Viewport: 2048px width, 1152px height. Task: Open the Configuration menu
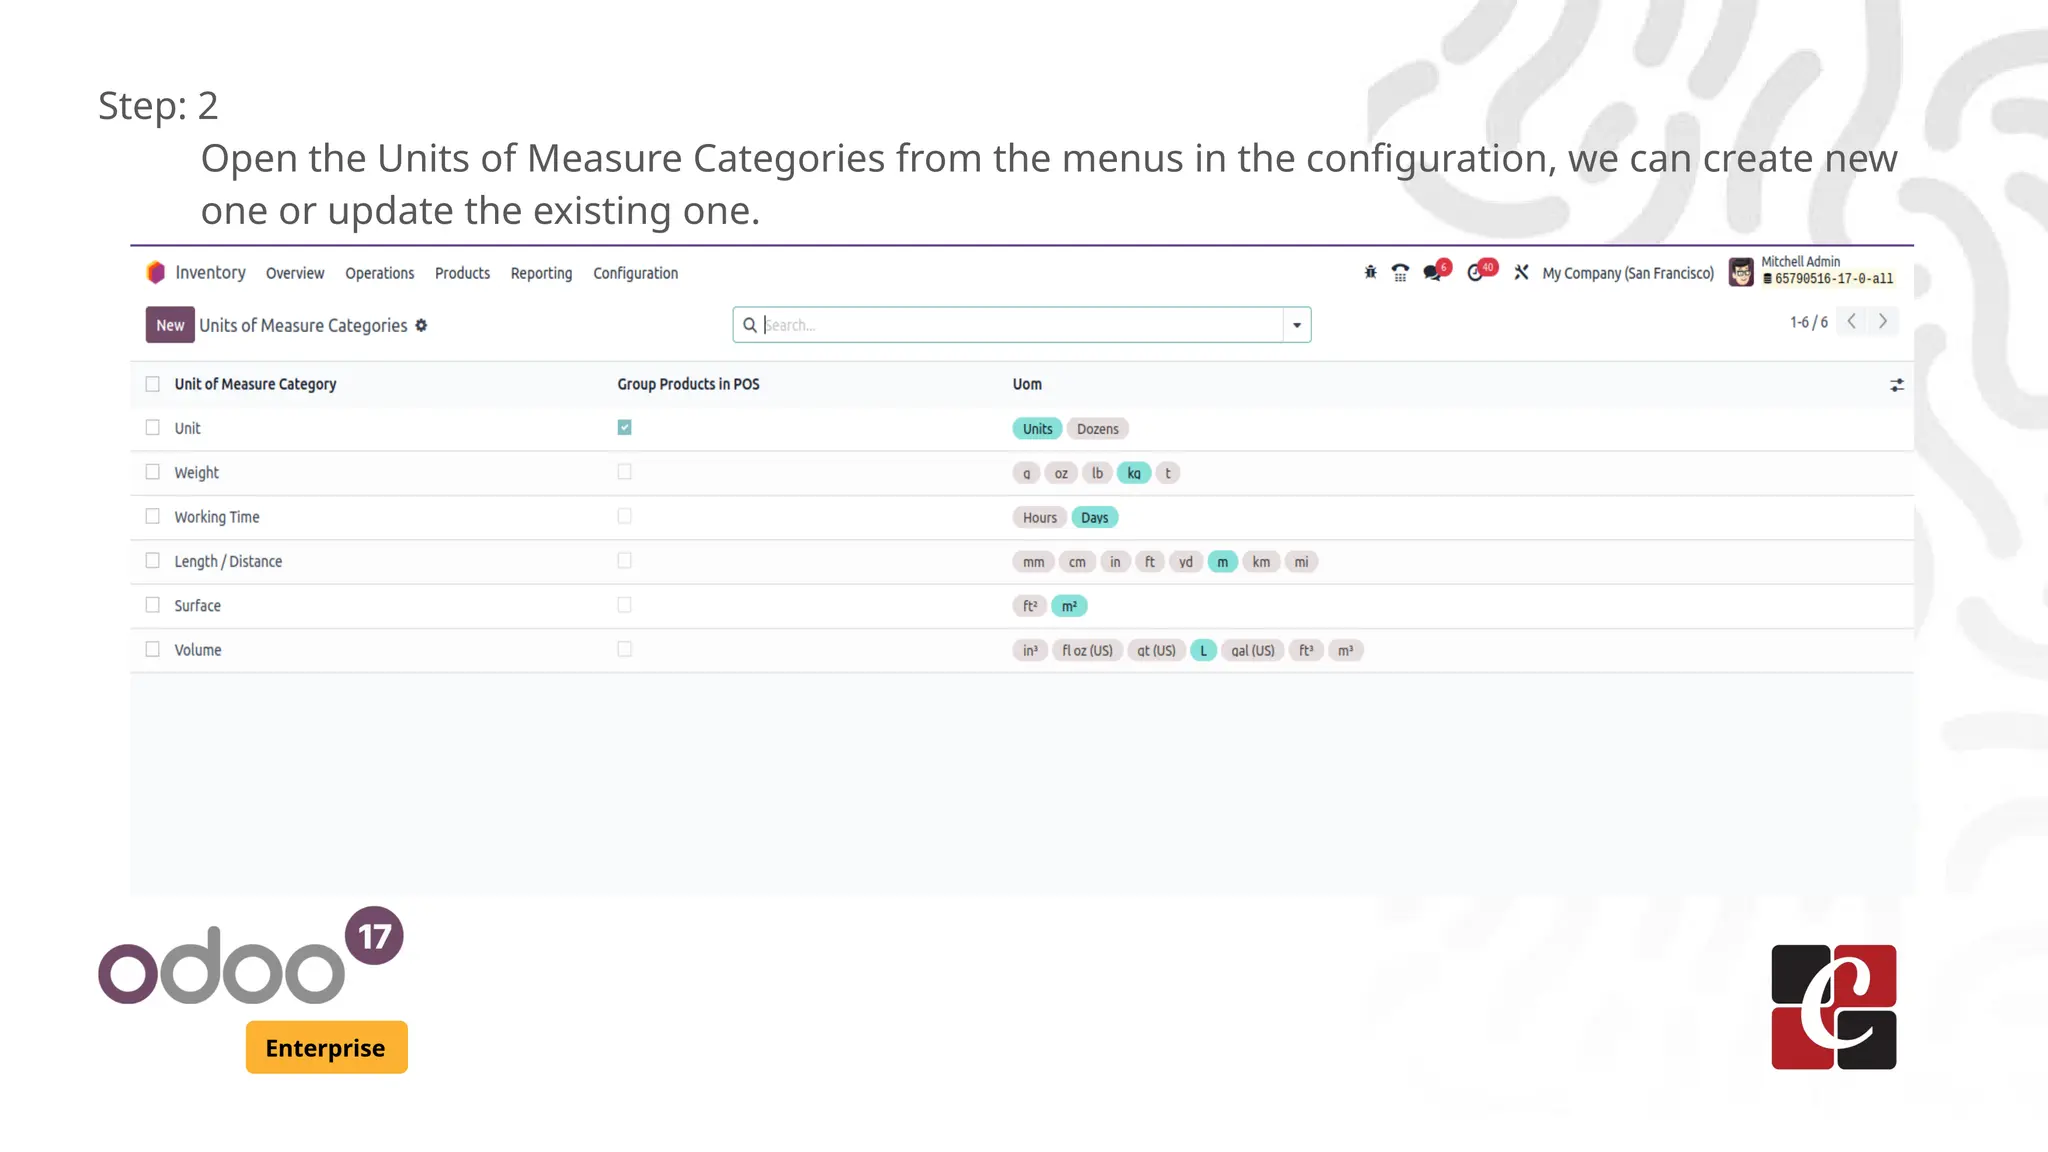tap(635, 273)
